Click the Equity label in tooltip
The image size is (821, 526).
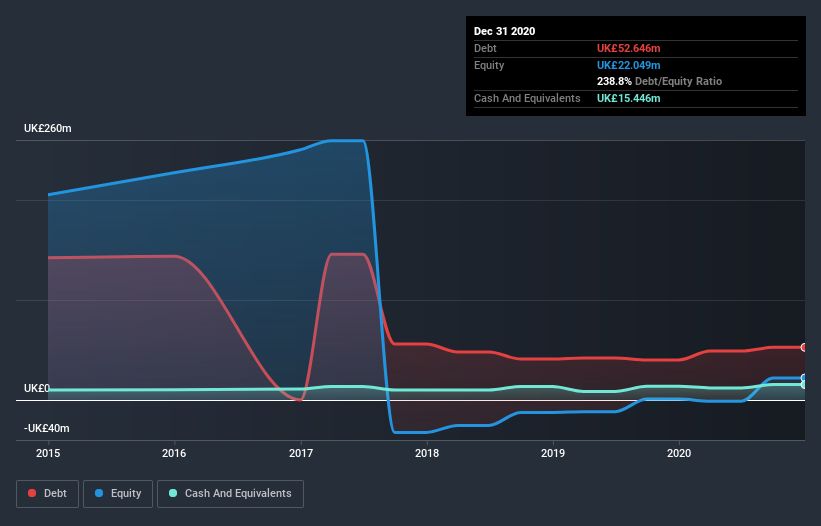489,65
